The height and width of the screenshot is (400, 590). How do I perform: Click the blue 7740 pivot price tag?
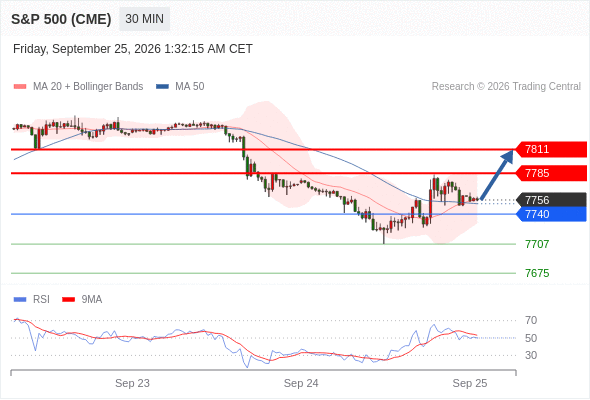pyautogui.click(x=551, y=214)
